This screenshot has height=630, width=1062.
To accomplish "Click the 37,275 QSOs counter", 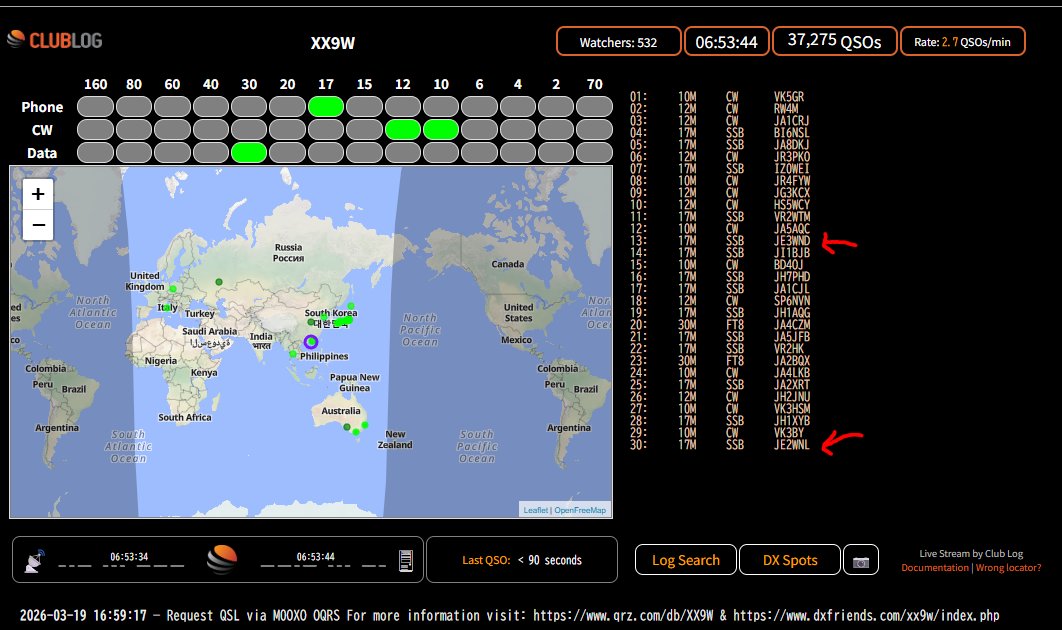I will (x=834, y=41).
